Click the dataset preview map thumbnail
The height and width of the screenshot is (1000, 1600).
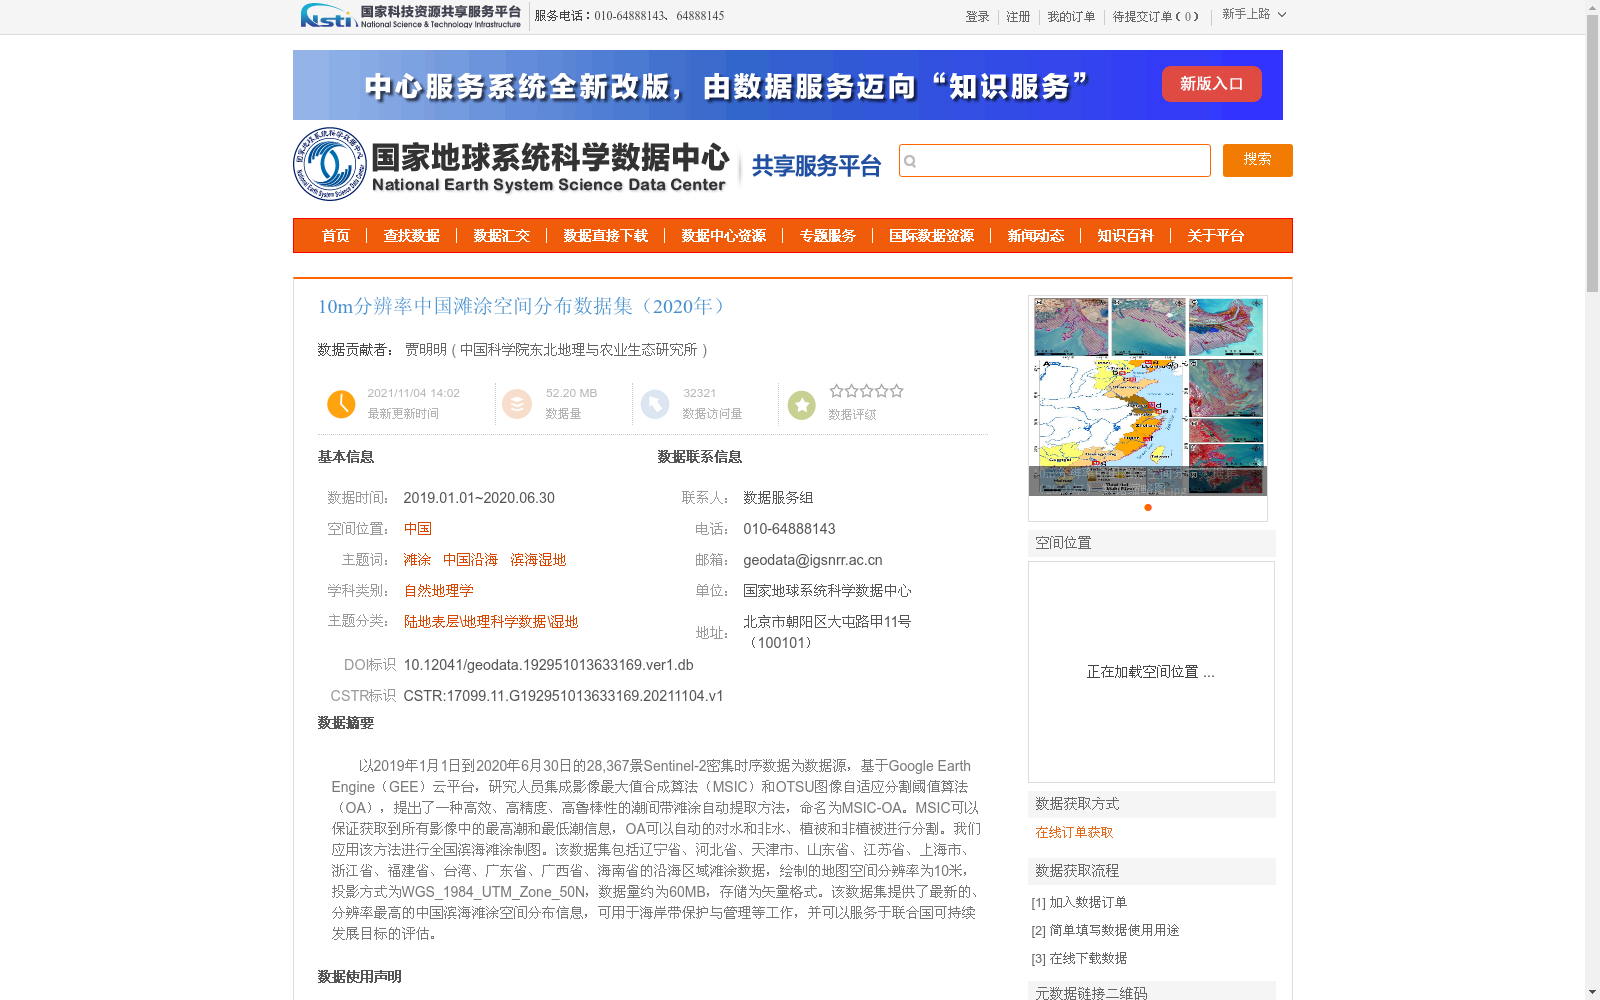point(1148,396)
